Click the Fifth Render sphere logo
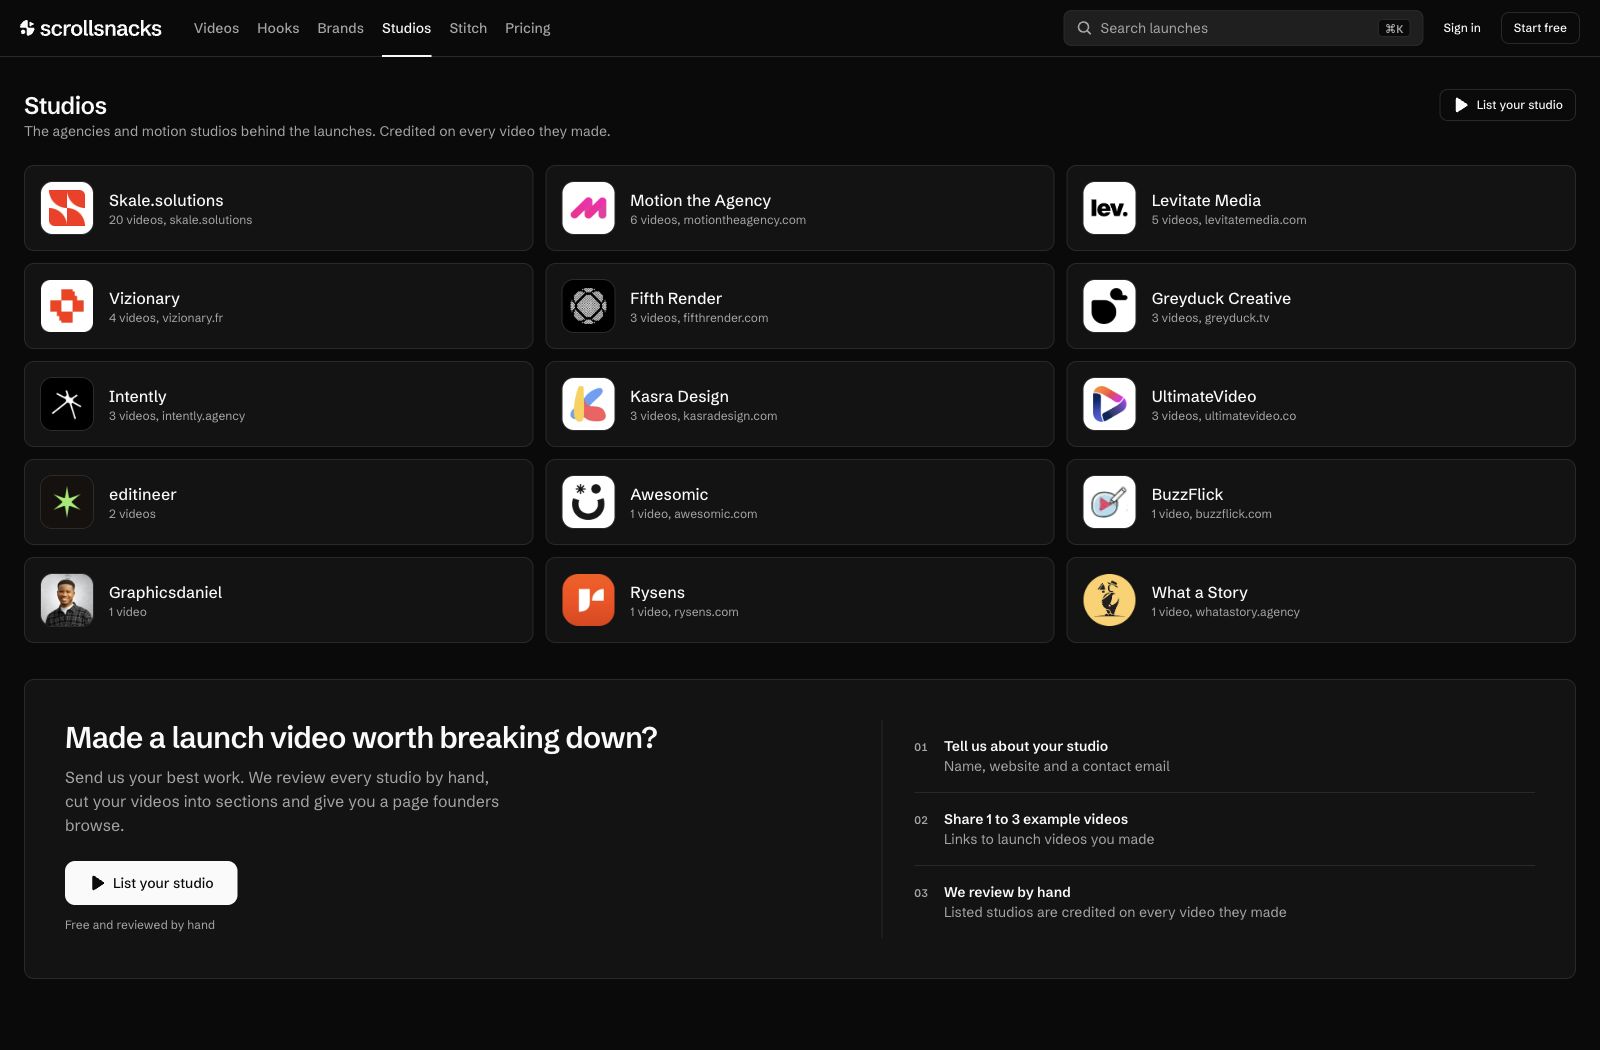 coord(588,306)
